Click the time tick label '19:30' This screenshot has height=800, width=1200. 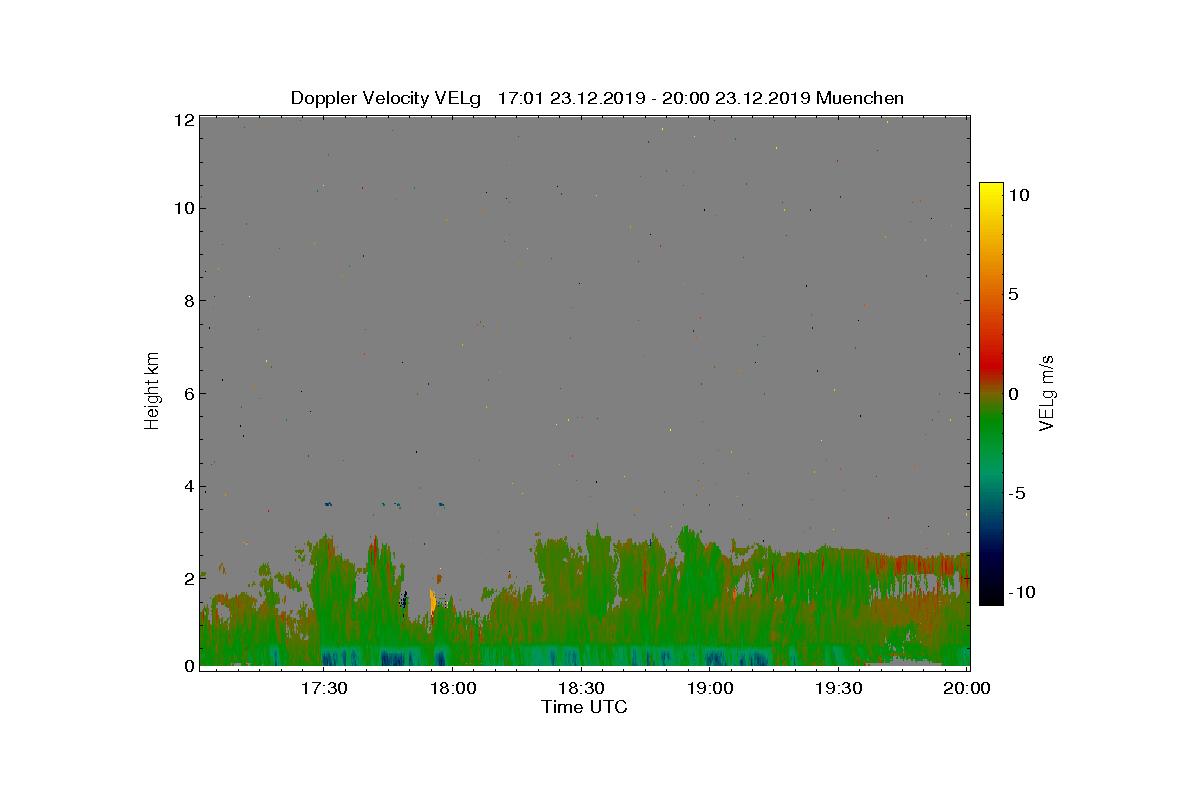point(839,688)
